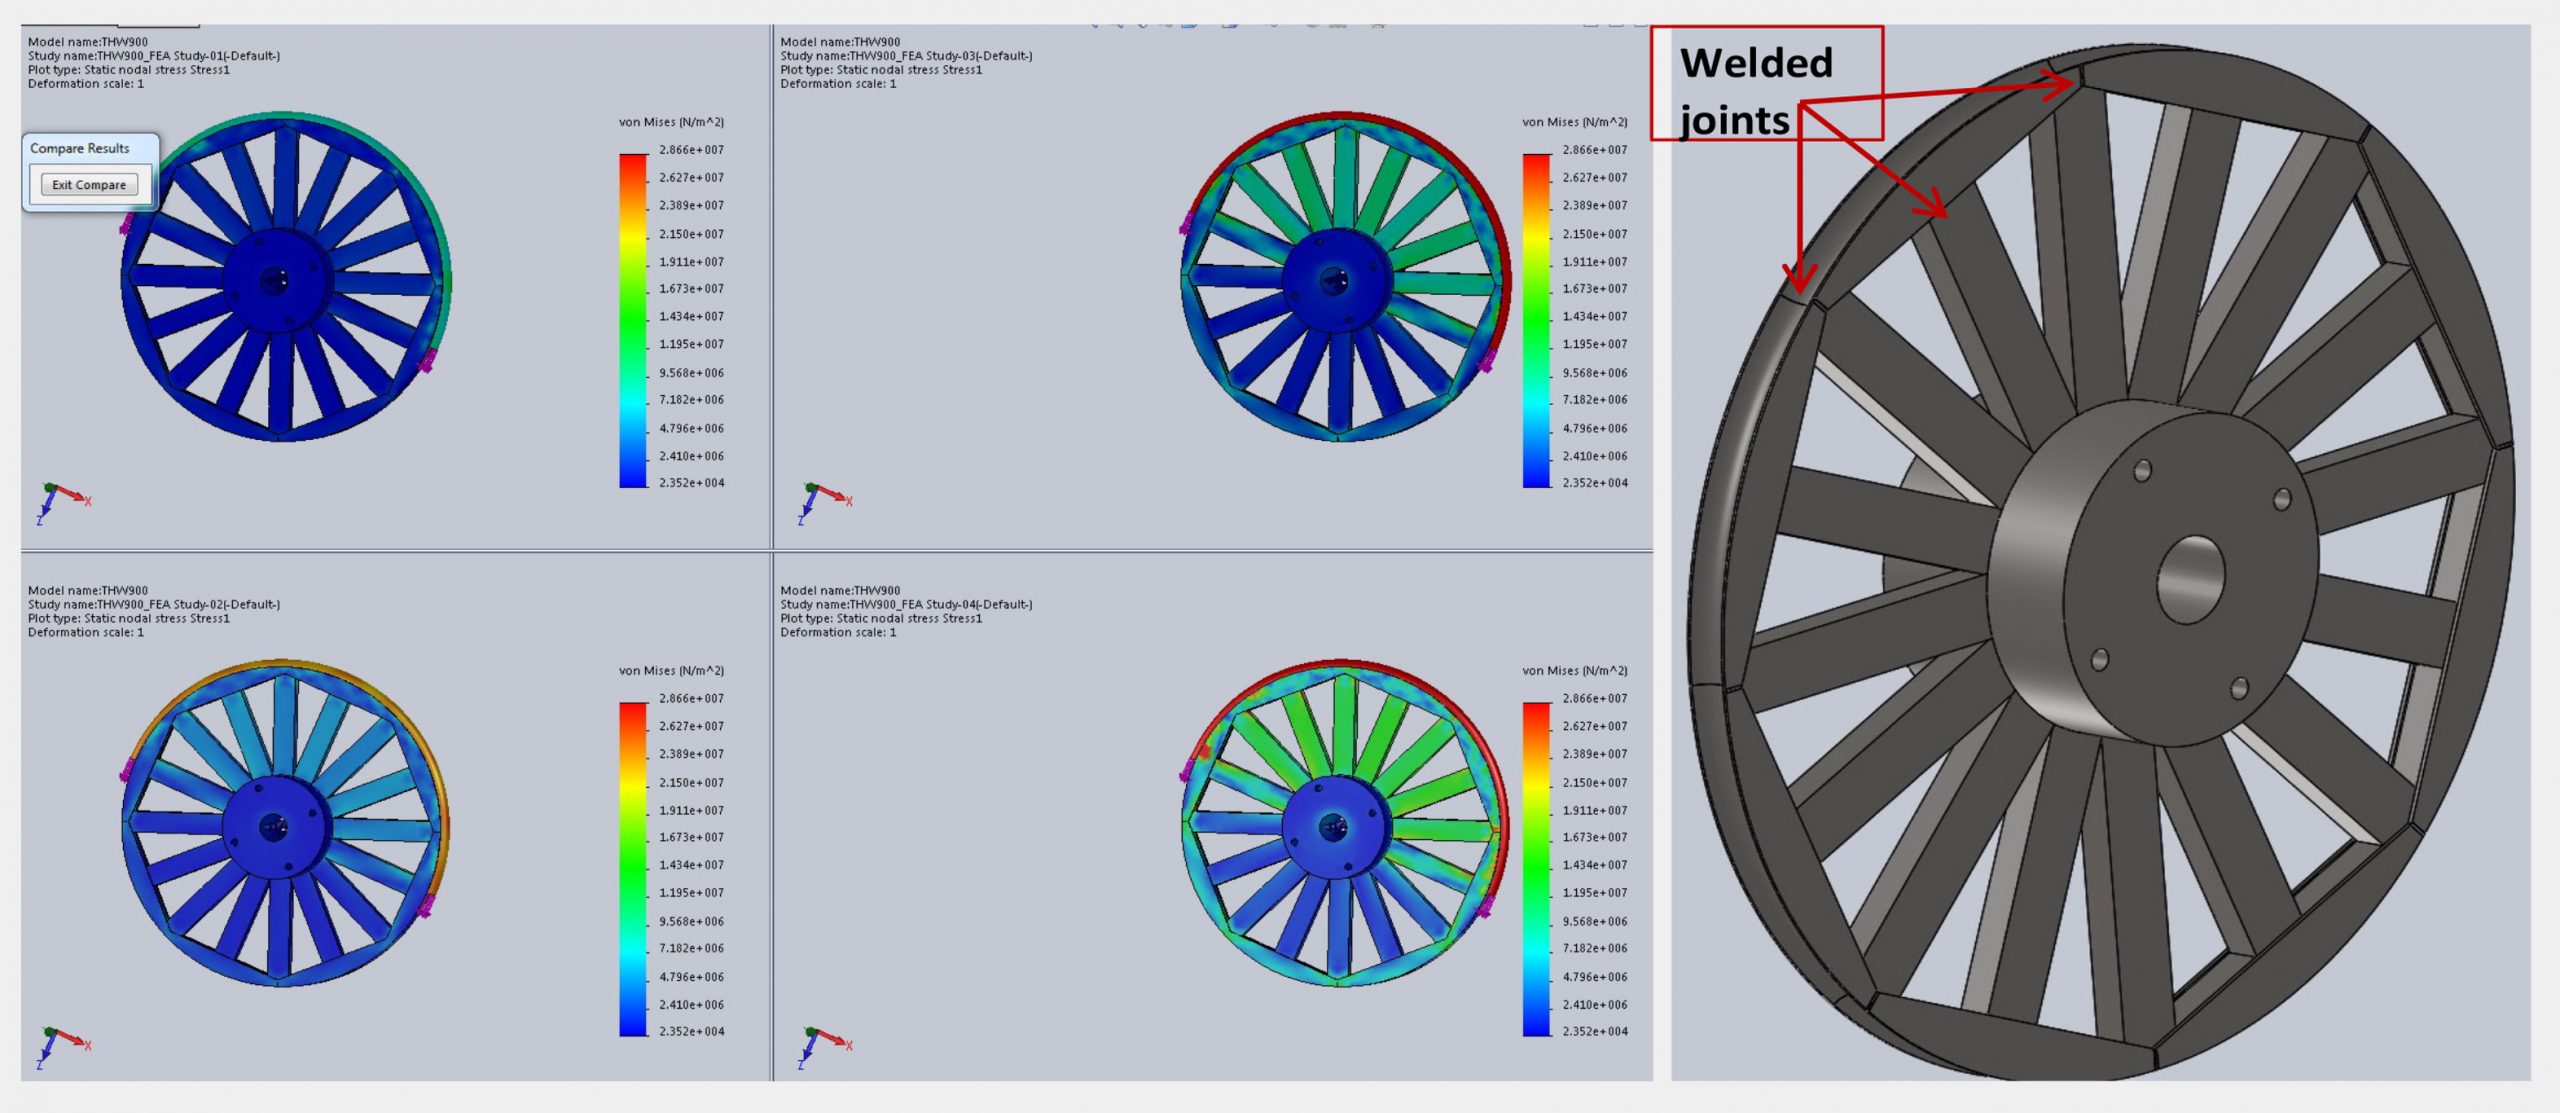Click the Study-04 study name text
Screen dimensions: 2560x1113
tap(906, 604)
